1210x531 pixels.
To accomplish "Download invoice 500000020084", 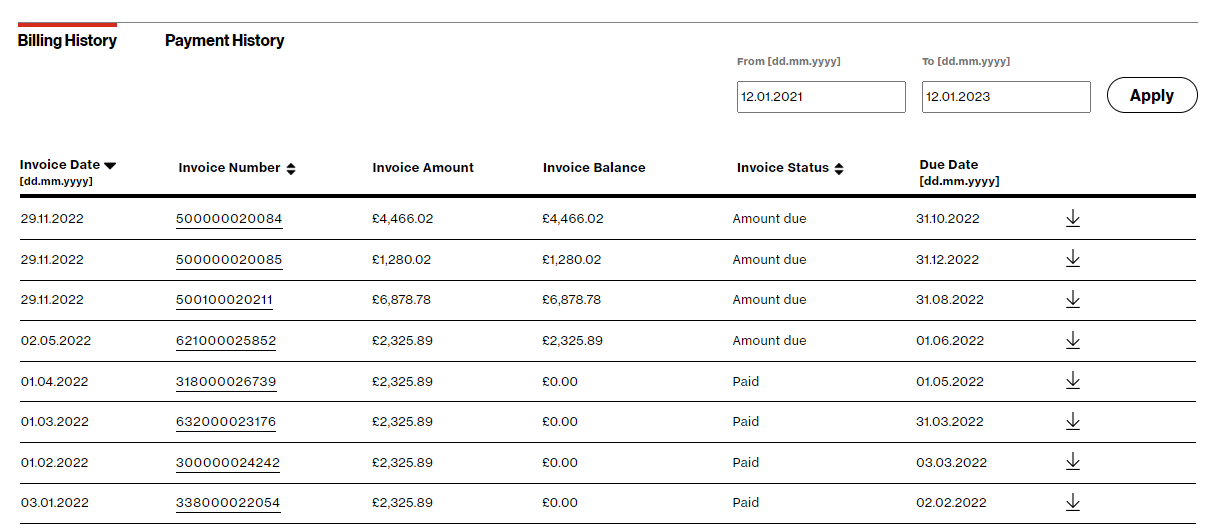I will click(1073, 219).
